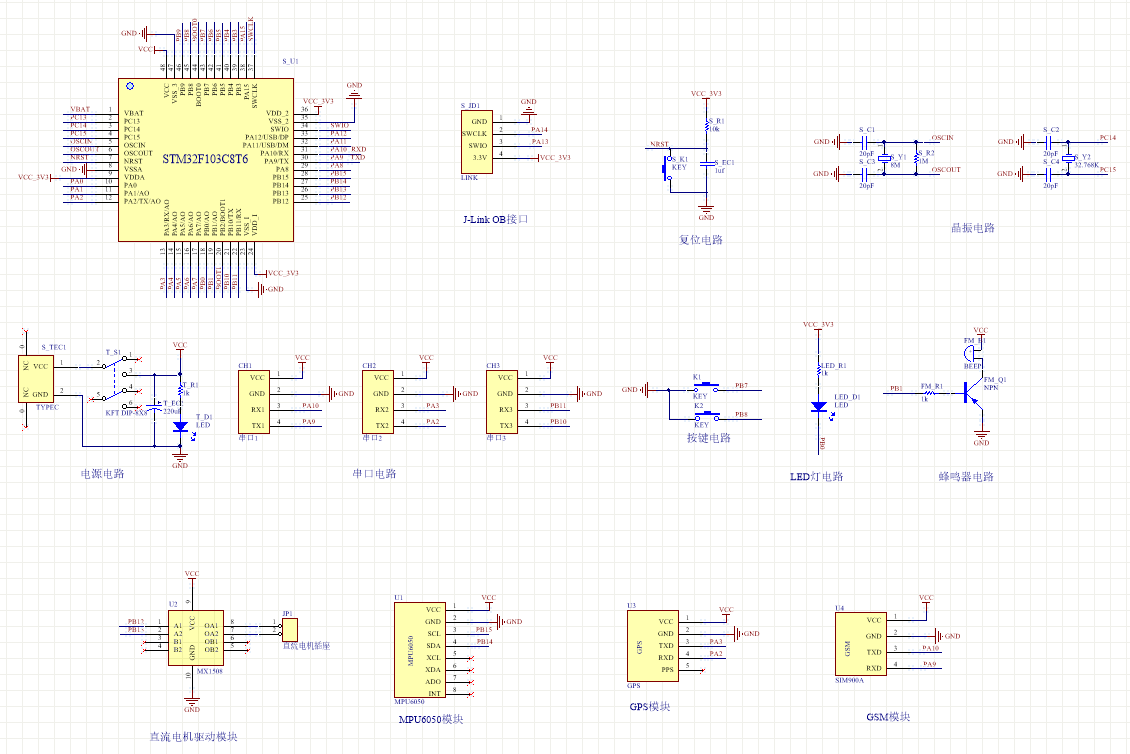The image size is (1130, 754).
Task: Select the STM32F103C8T6 microcontroller chip body
Action: point(205,159)
